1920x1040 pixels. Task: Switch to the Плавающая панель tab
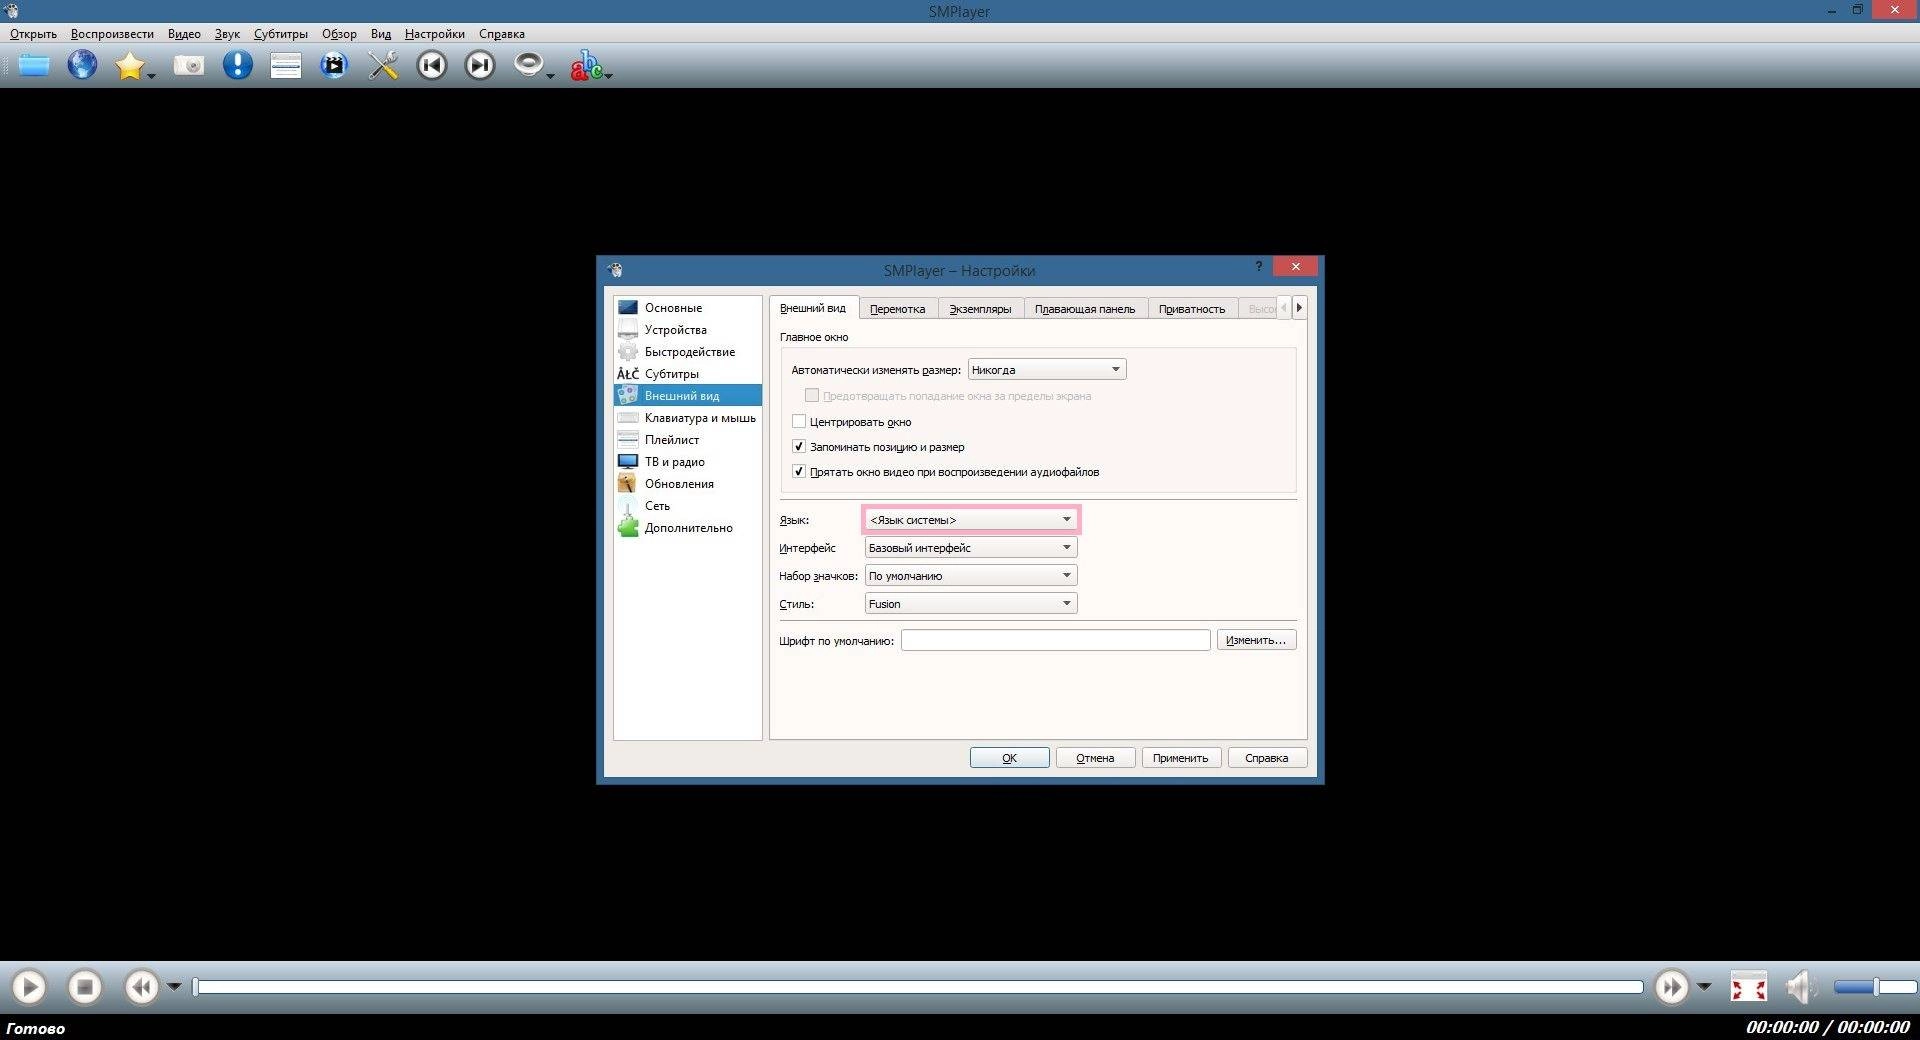tap(1085, 309)
